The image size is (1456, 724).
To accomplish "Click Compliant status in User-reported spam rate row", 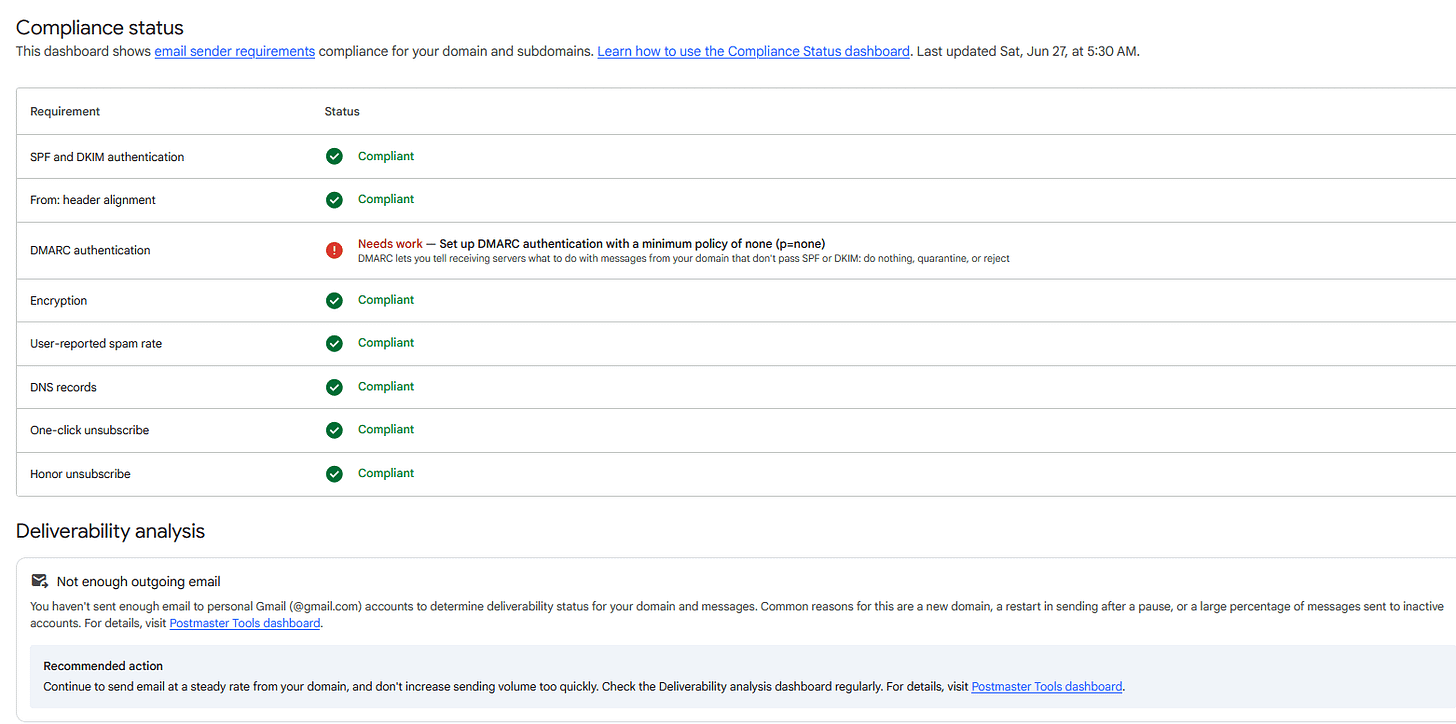I will point(386,343).
